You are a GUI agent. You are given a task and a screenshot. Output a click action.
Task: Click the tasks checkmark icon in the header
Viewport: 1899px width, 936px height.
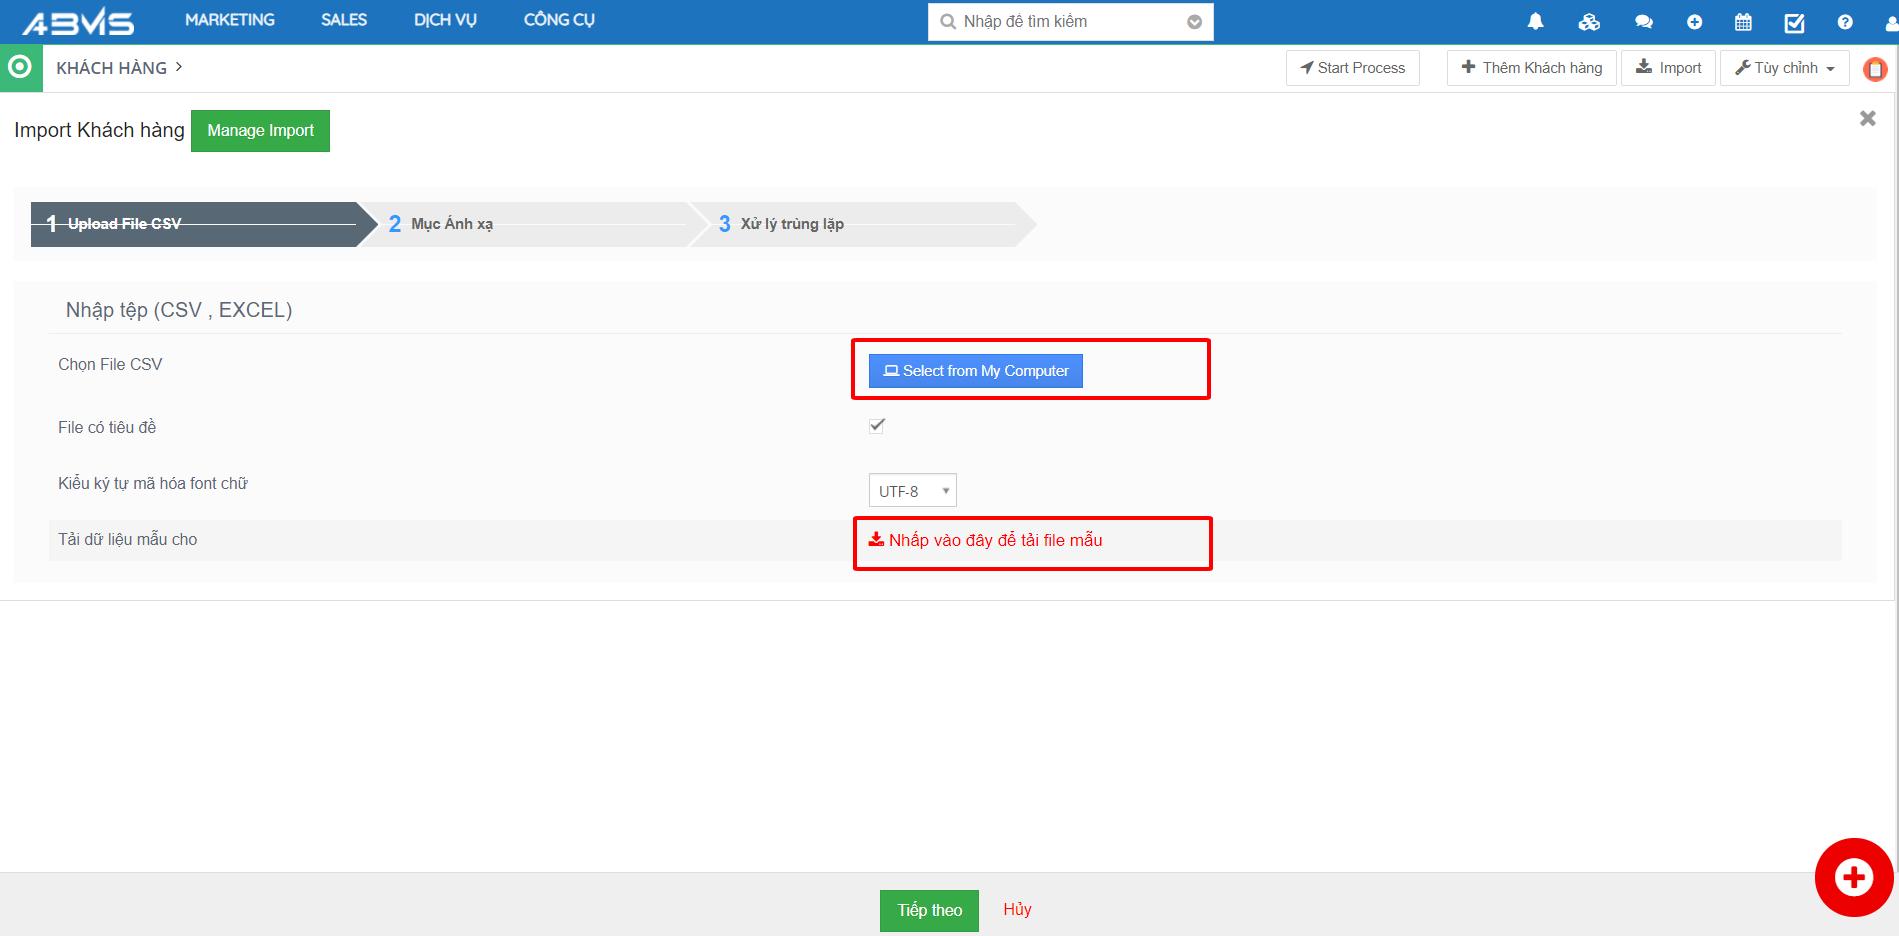(x=1794, y=22)
